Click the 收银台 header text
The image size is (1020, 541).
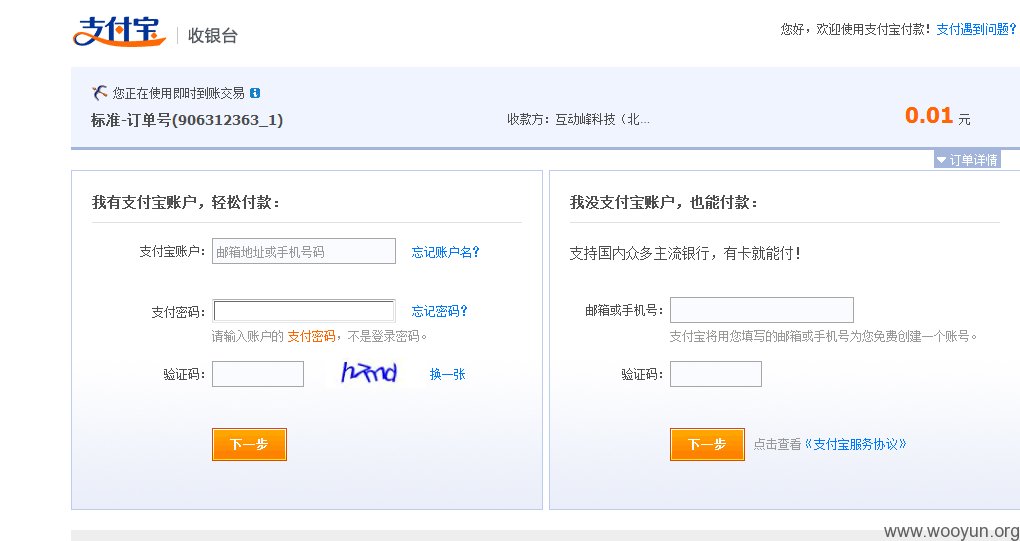213,35
